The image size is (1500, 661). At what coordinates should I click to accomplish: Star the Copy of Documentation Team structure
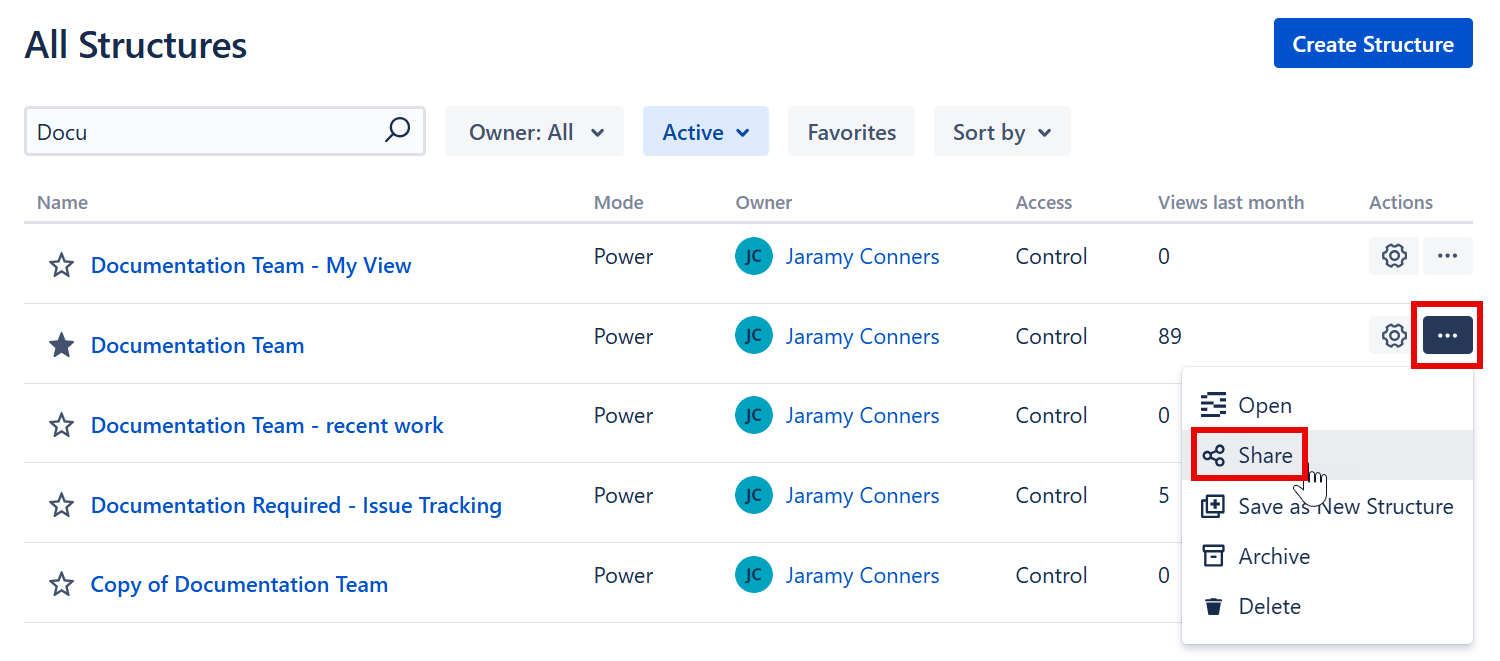tap(62, 585)
